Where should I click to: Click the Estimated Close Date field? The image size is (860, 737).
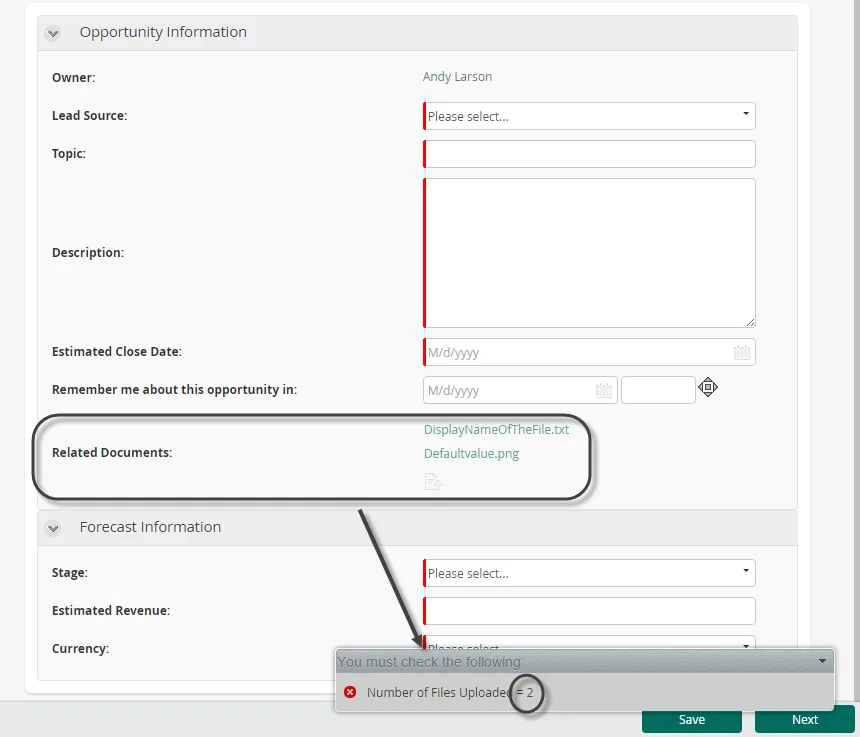[x=589, y=352]
